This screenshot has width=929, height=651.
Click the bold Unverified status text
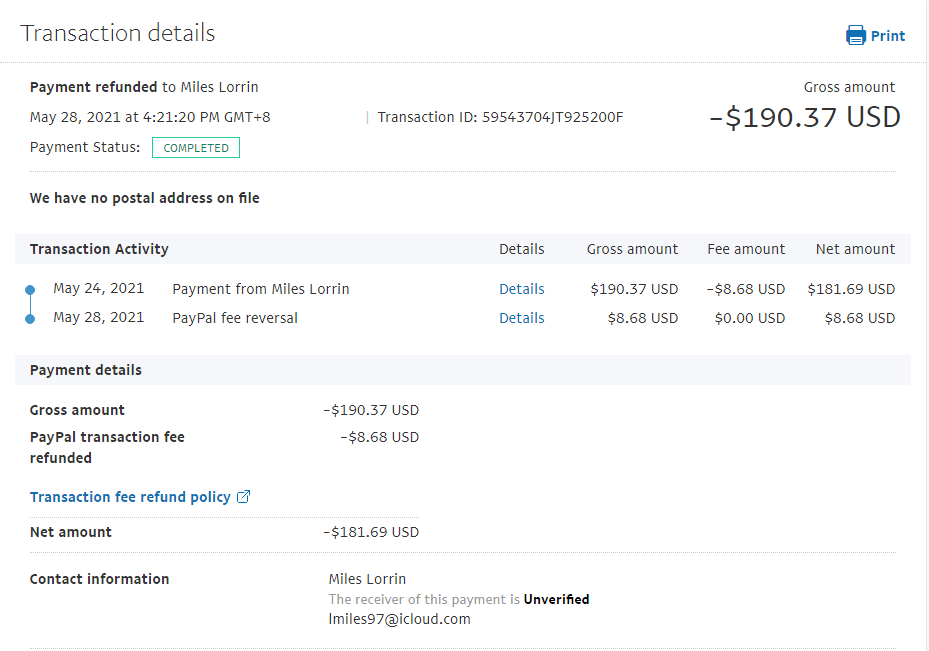click(x=556, y=600)
